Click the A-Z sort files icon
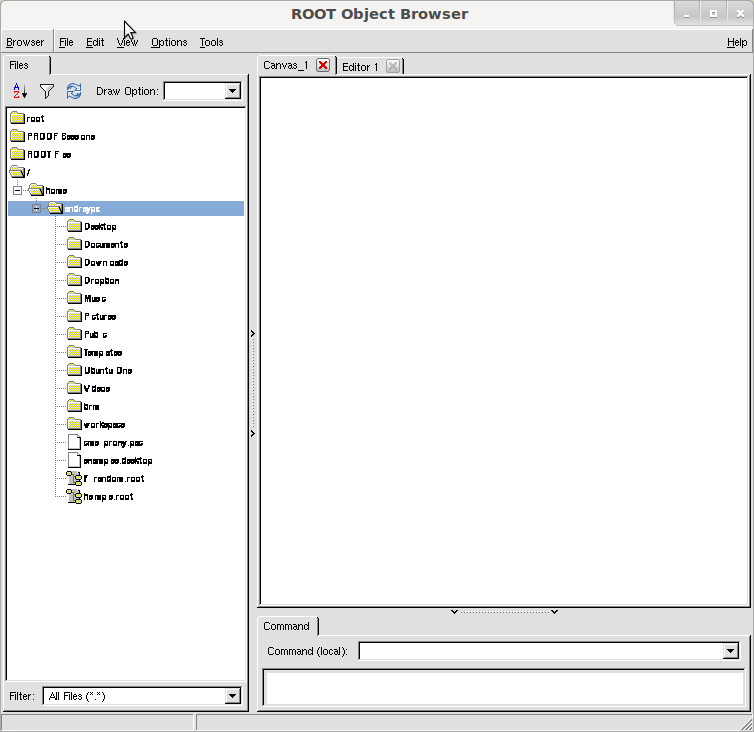The image size is (754, 732). pyautogui.click(x=20, y=91)
